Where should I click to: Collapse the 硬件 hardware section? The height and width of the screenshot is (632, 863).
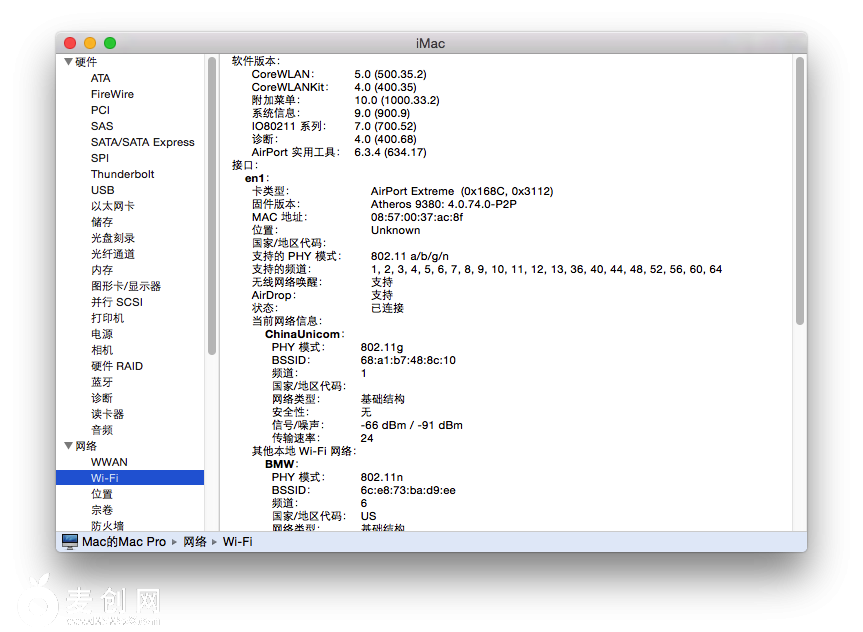tap(68, 62)
